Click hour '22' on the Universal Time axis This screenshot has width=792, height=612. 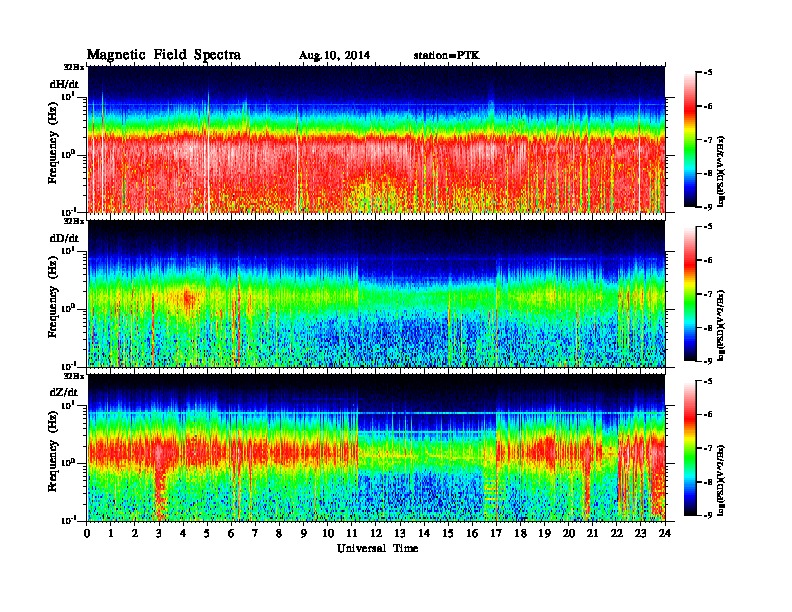pyautogui.click(x=617, y=533)
